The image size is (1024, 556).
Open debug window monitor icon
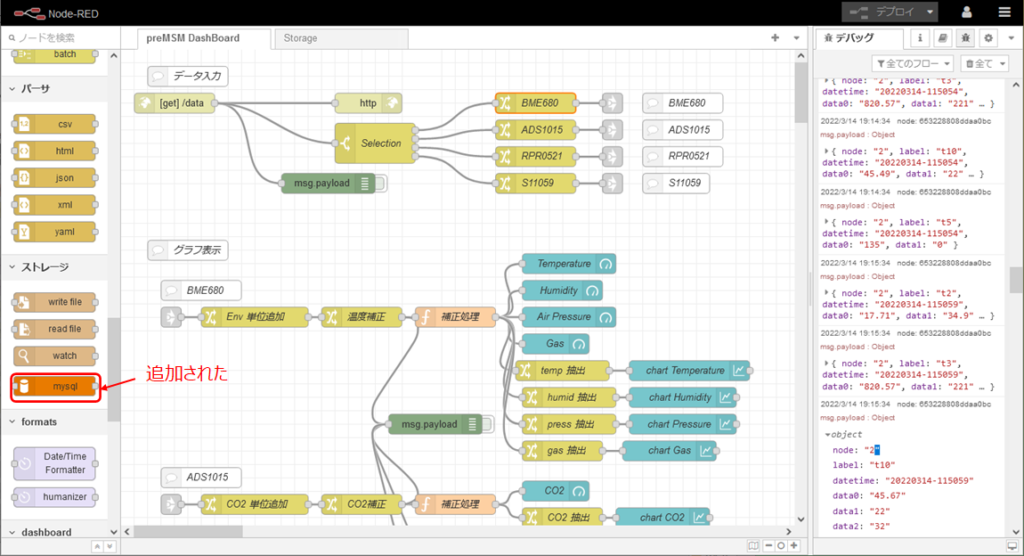coord(1012,546)
